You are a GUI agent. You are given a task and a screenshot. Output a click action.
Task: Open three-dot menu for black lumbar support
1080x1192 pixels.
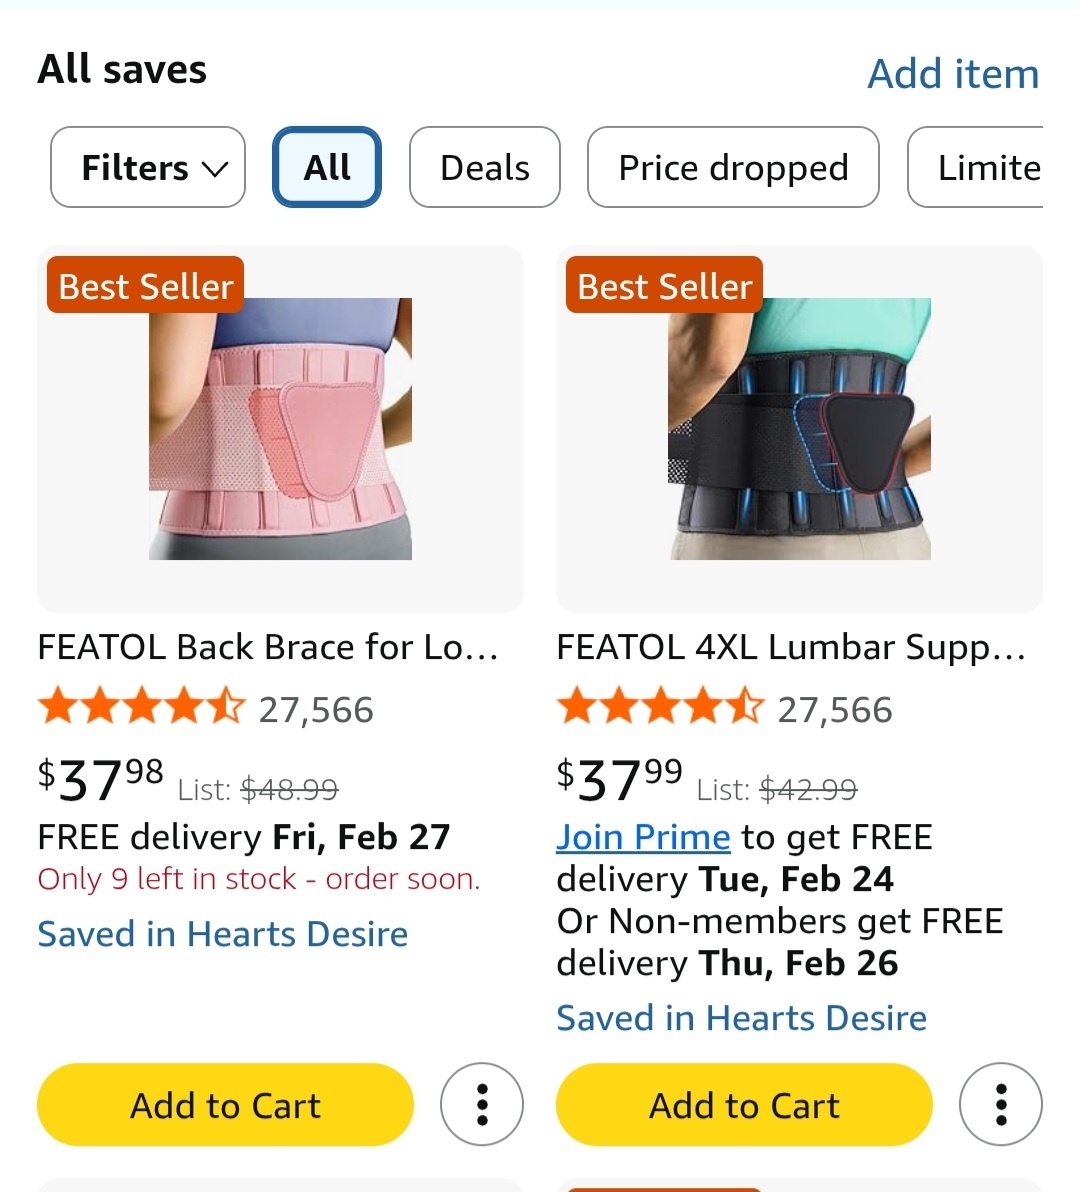(x=1000, y=1104)
